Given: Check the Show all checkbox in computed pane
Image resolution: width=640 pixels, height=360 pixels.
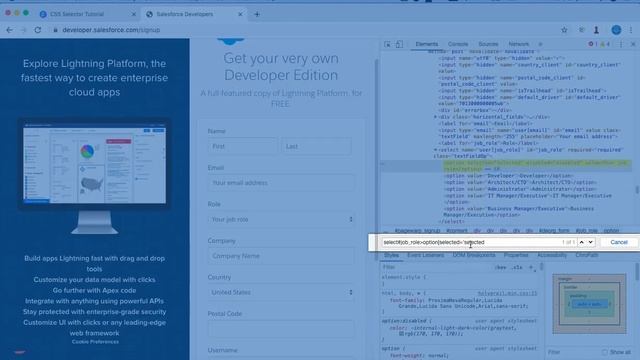Looking at the screenshot, I should 604,352.
